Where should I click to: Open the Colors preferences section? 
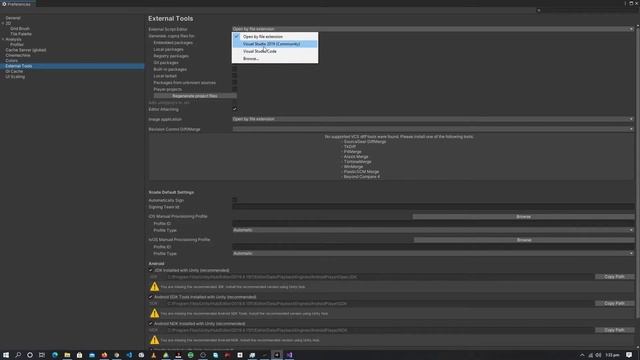pyautogui.click(x=11, y=60)
